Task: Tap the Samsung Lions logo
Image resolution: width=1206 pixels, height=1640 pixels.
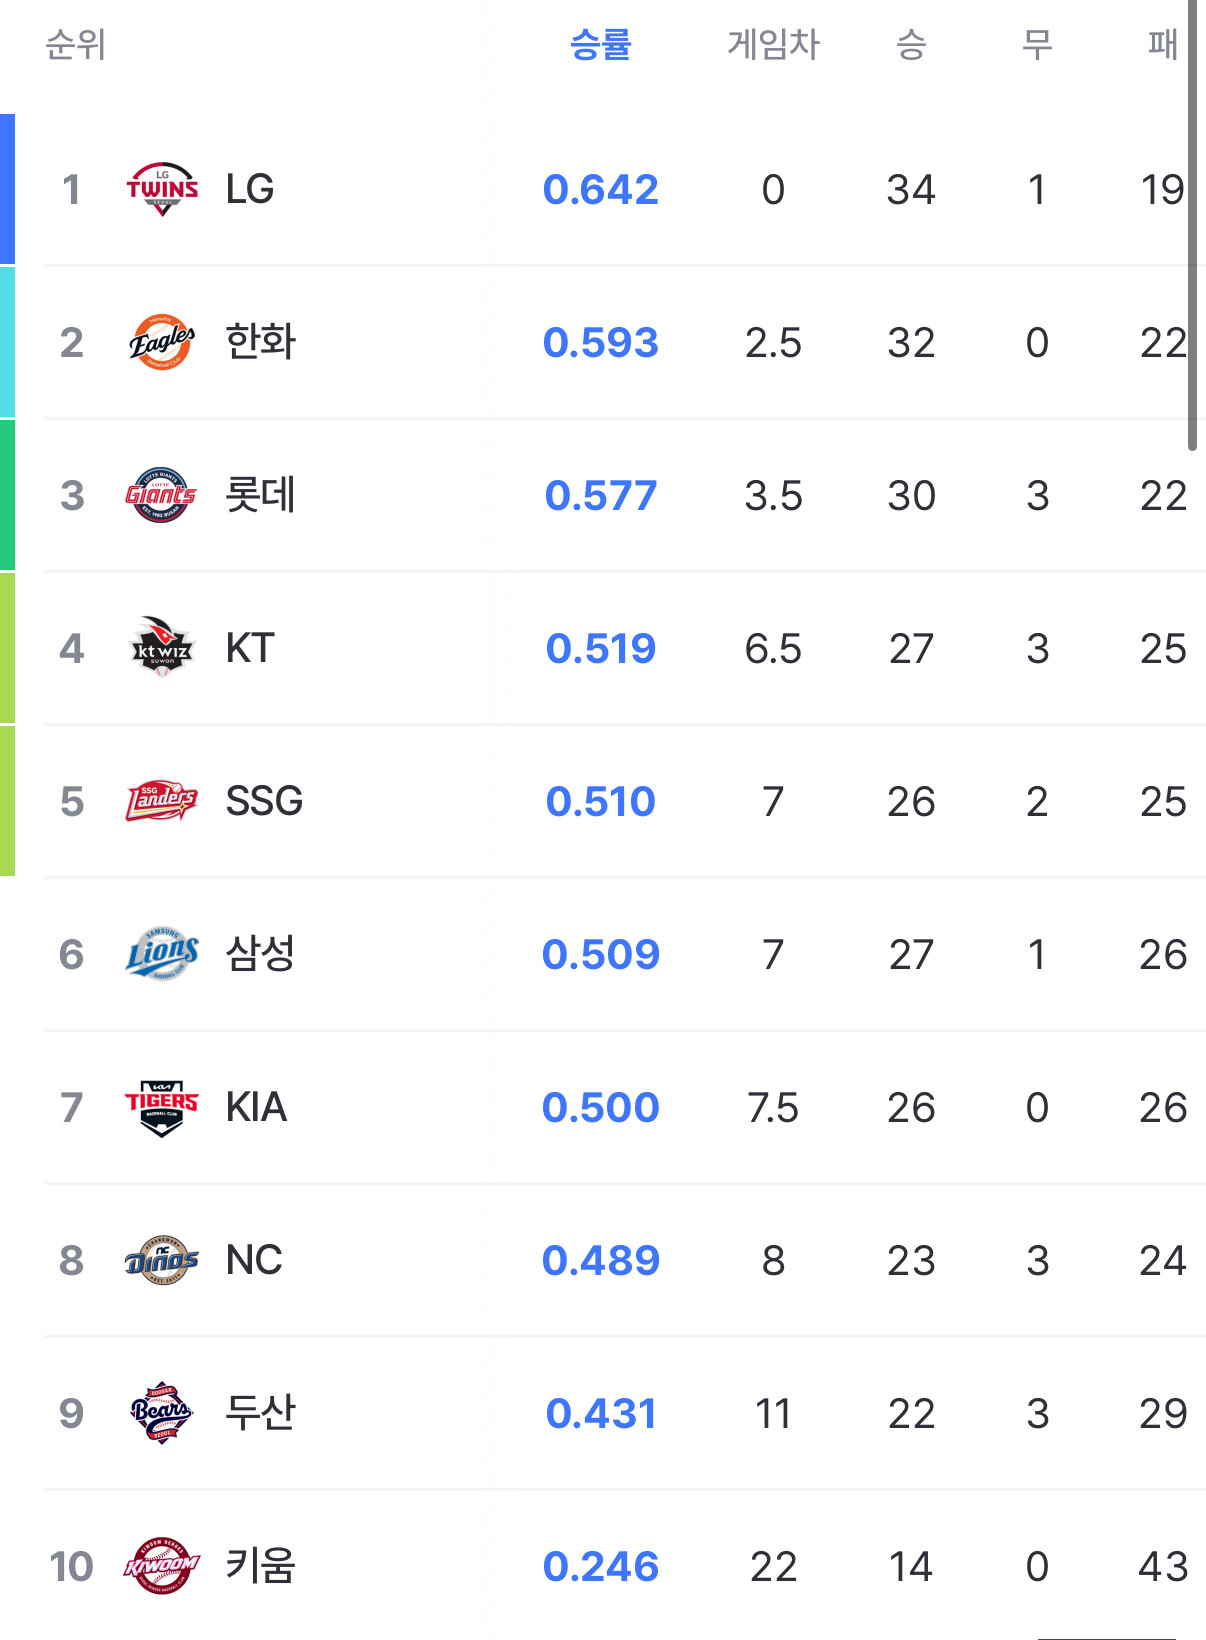Action: [x=162, y=954]
